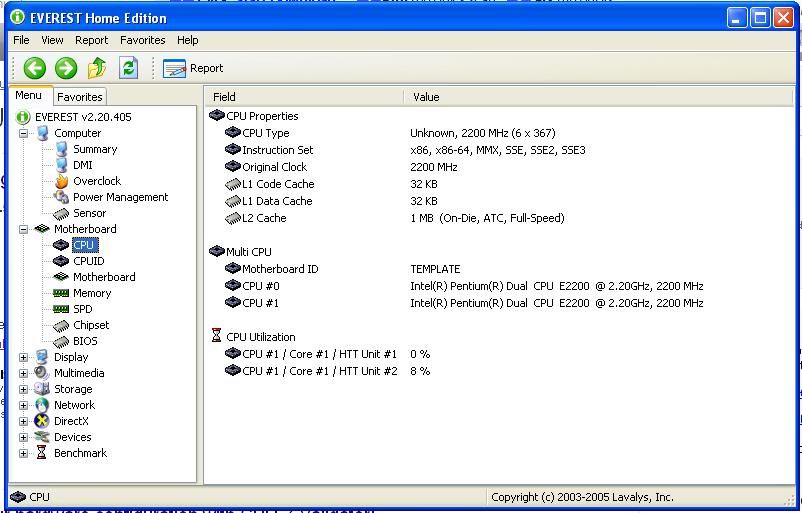Expand the Multimedia tree node
Image resolution: width=802 pixels, height=513 pixels.
click(x=24, y=373)
